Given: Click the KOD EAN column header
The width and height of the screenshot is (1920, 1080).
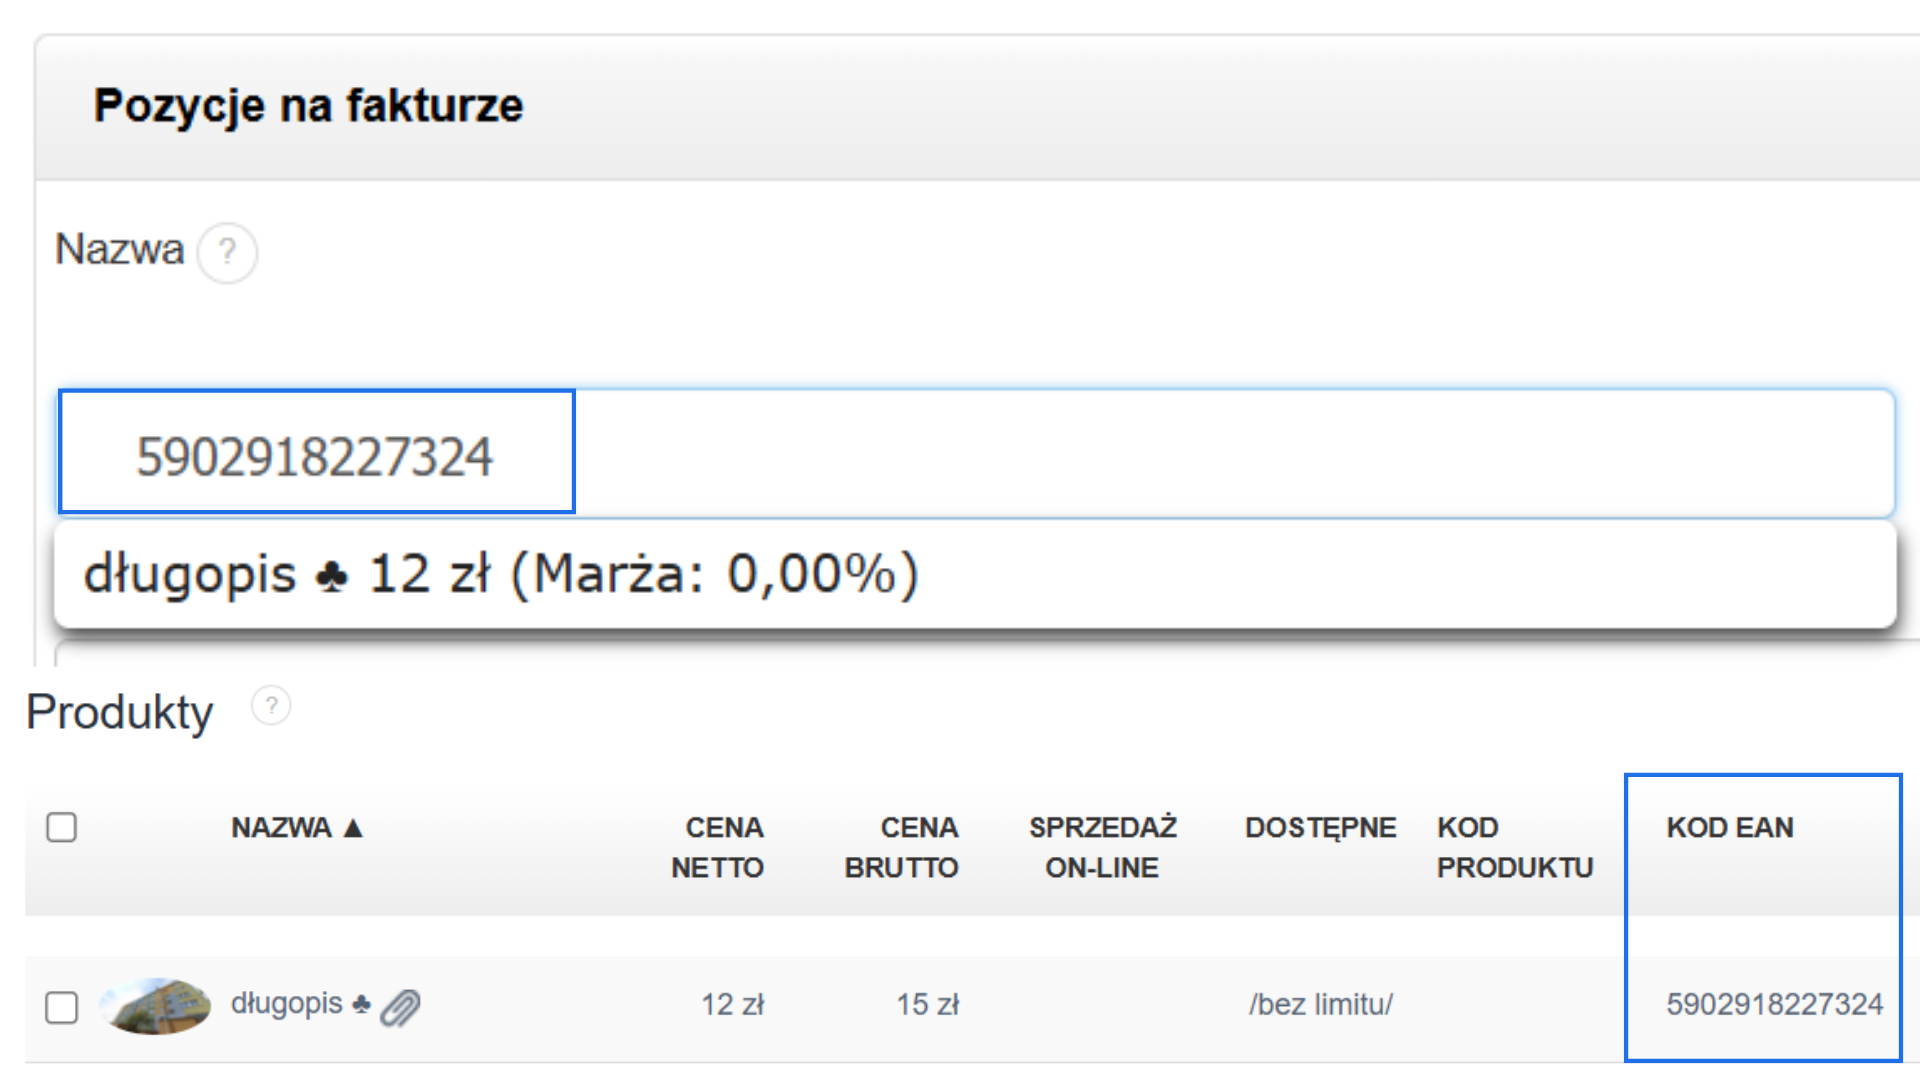Looking at the screenshot, I should (1730, 828).
